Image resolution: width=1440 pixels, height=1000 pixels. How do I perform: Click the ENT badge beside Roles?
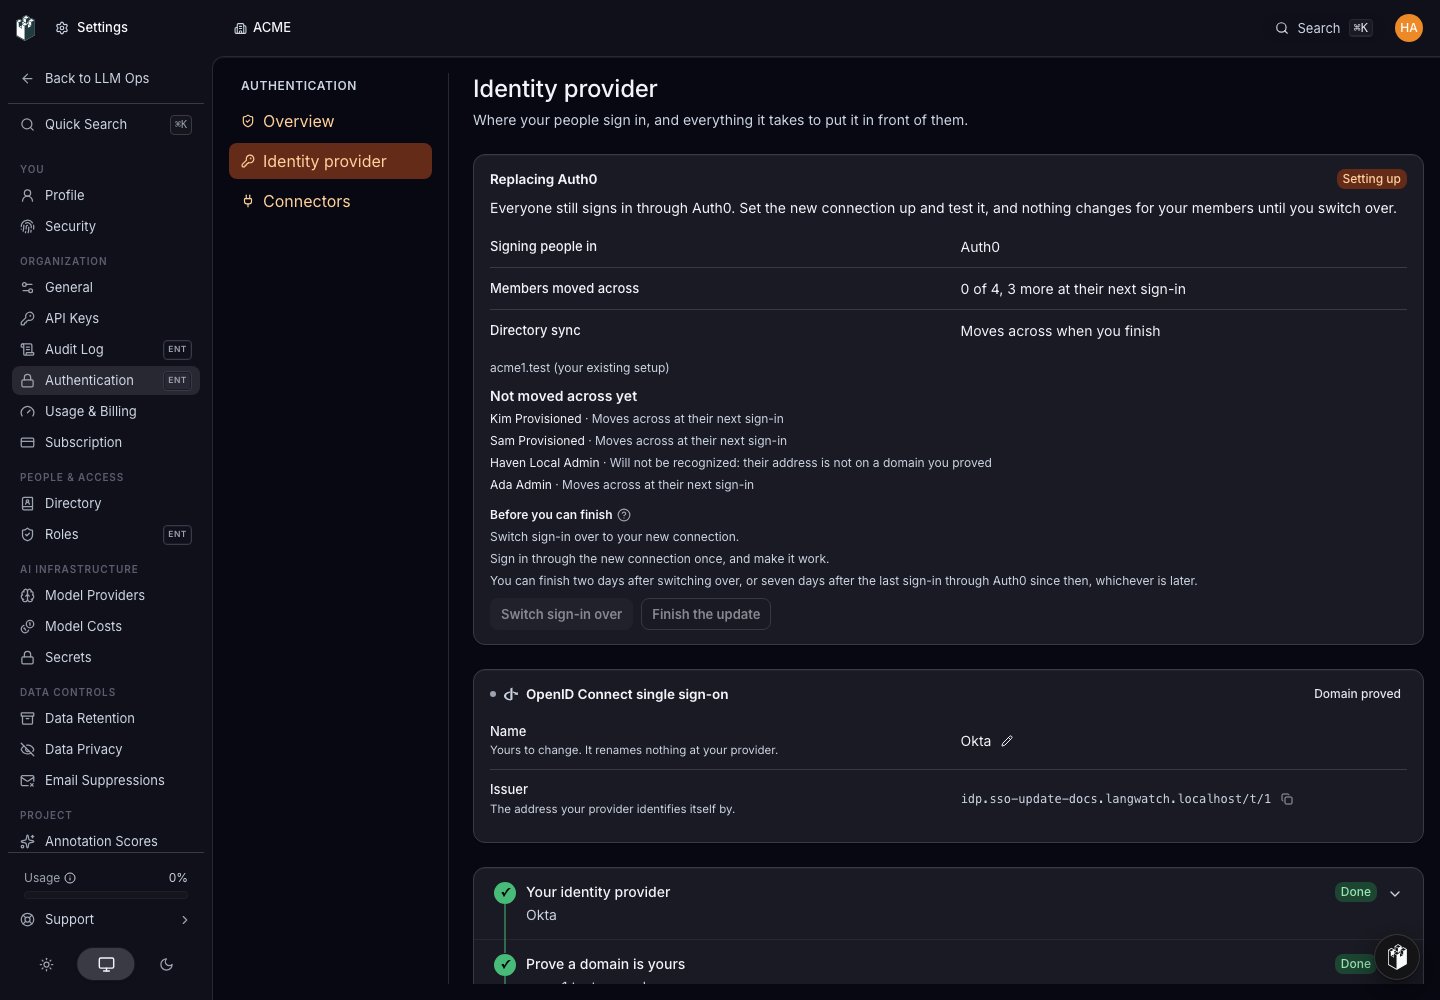(x=177, y=535)
